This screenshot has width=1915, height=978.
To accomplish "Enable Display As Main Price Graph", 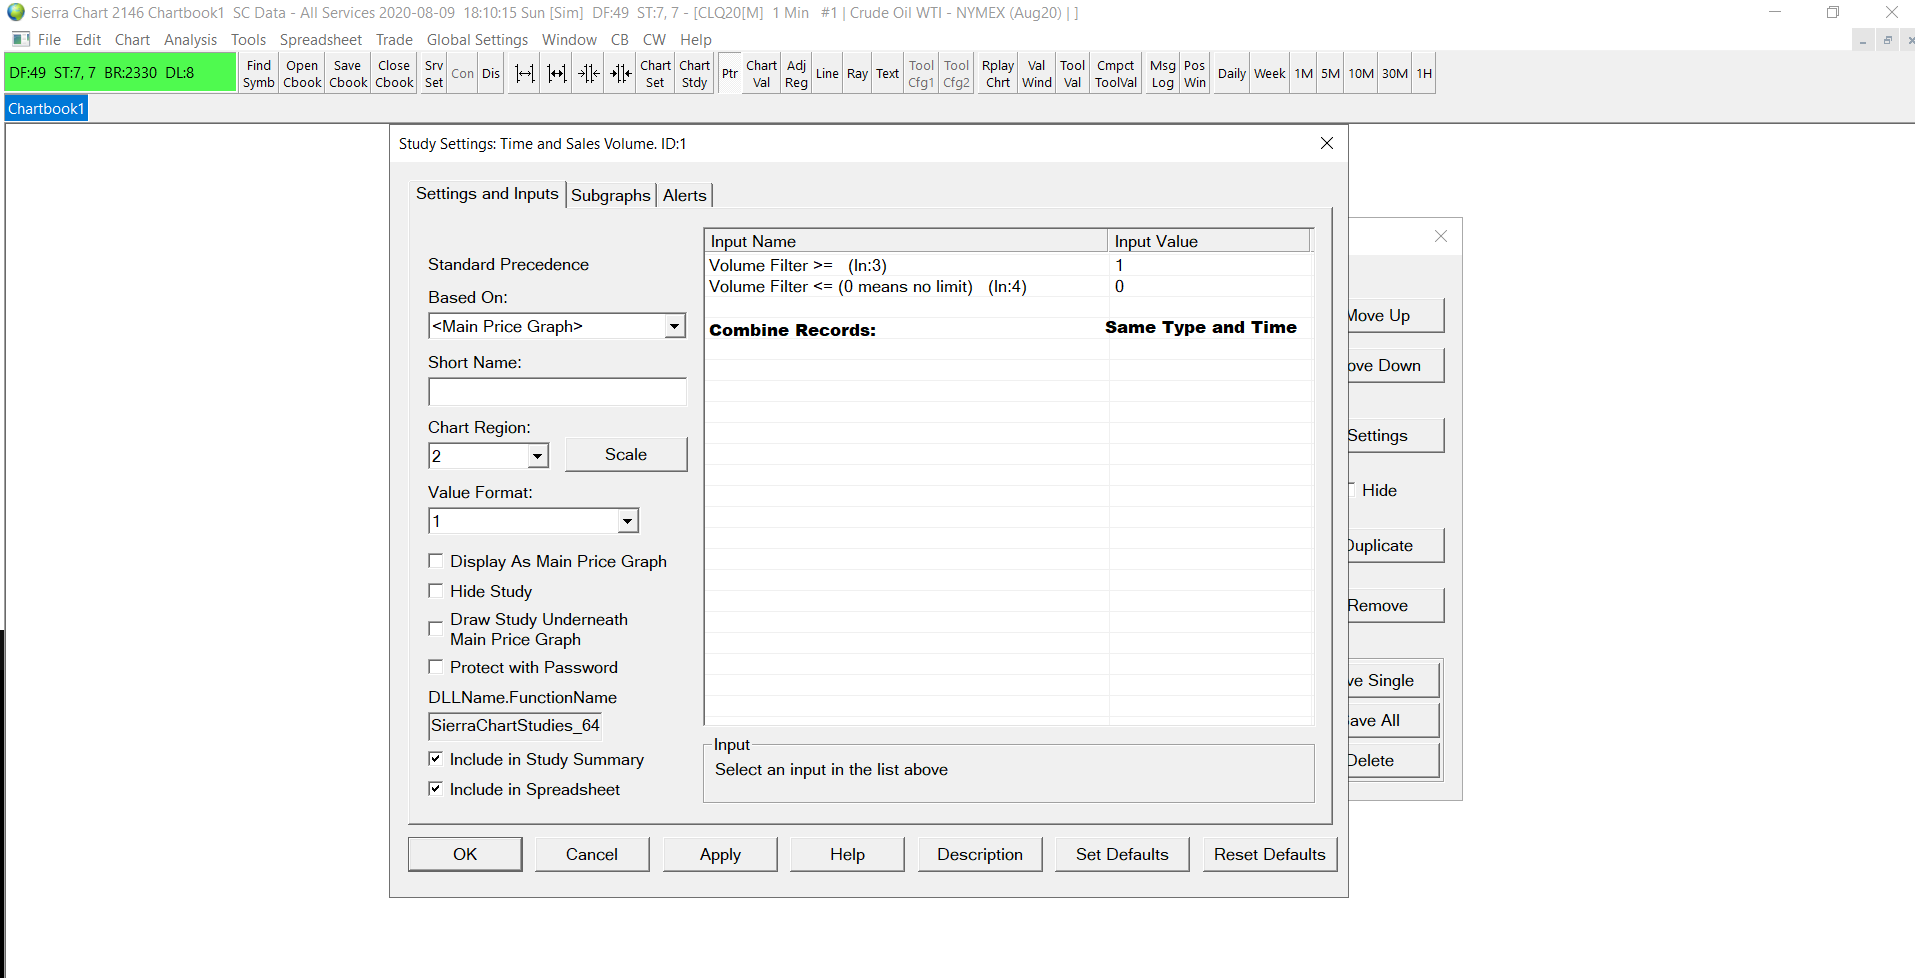I will 436,561.
